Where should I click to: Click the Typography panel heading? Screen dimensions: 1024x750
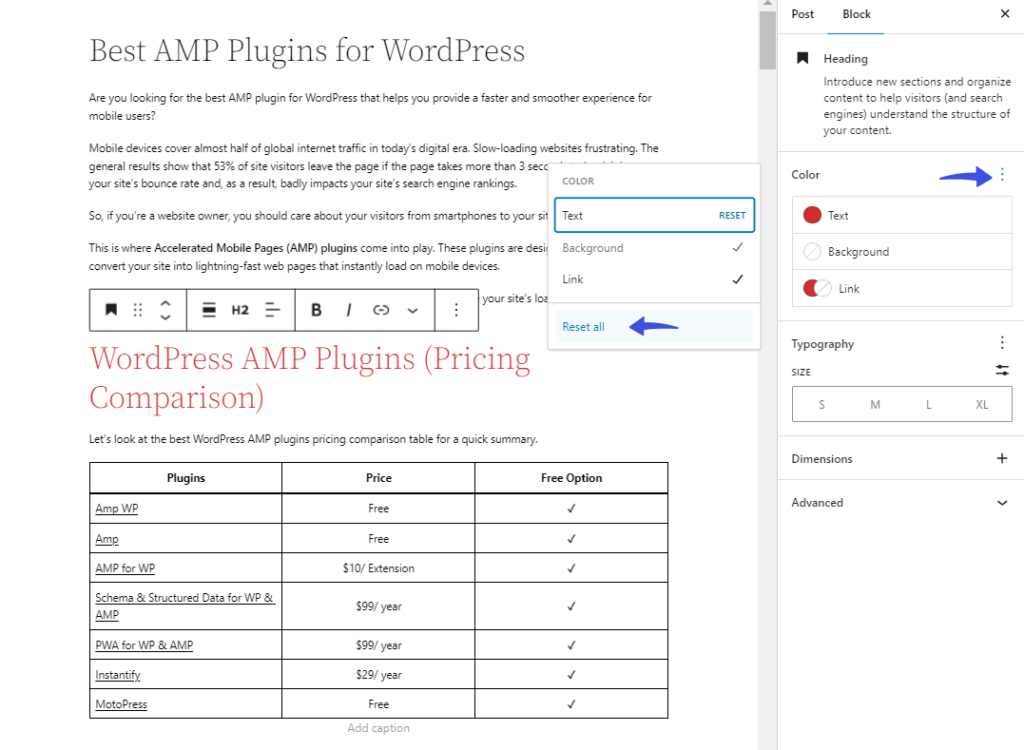tap(822, 344)
